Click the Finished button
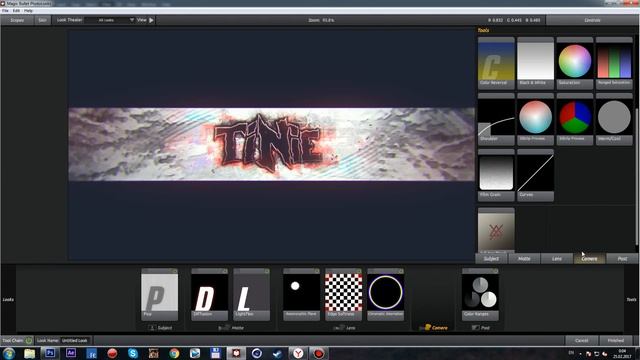Viewport: 640px width, 360px height. tap(616, 340)
